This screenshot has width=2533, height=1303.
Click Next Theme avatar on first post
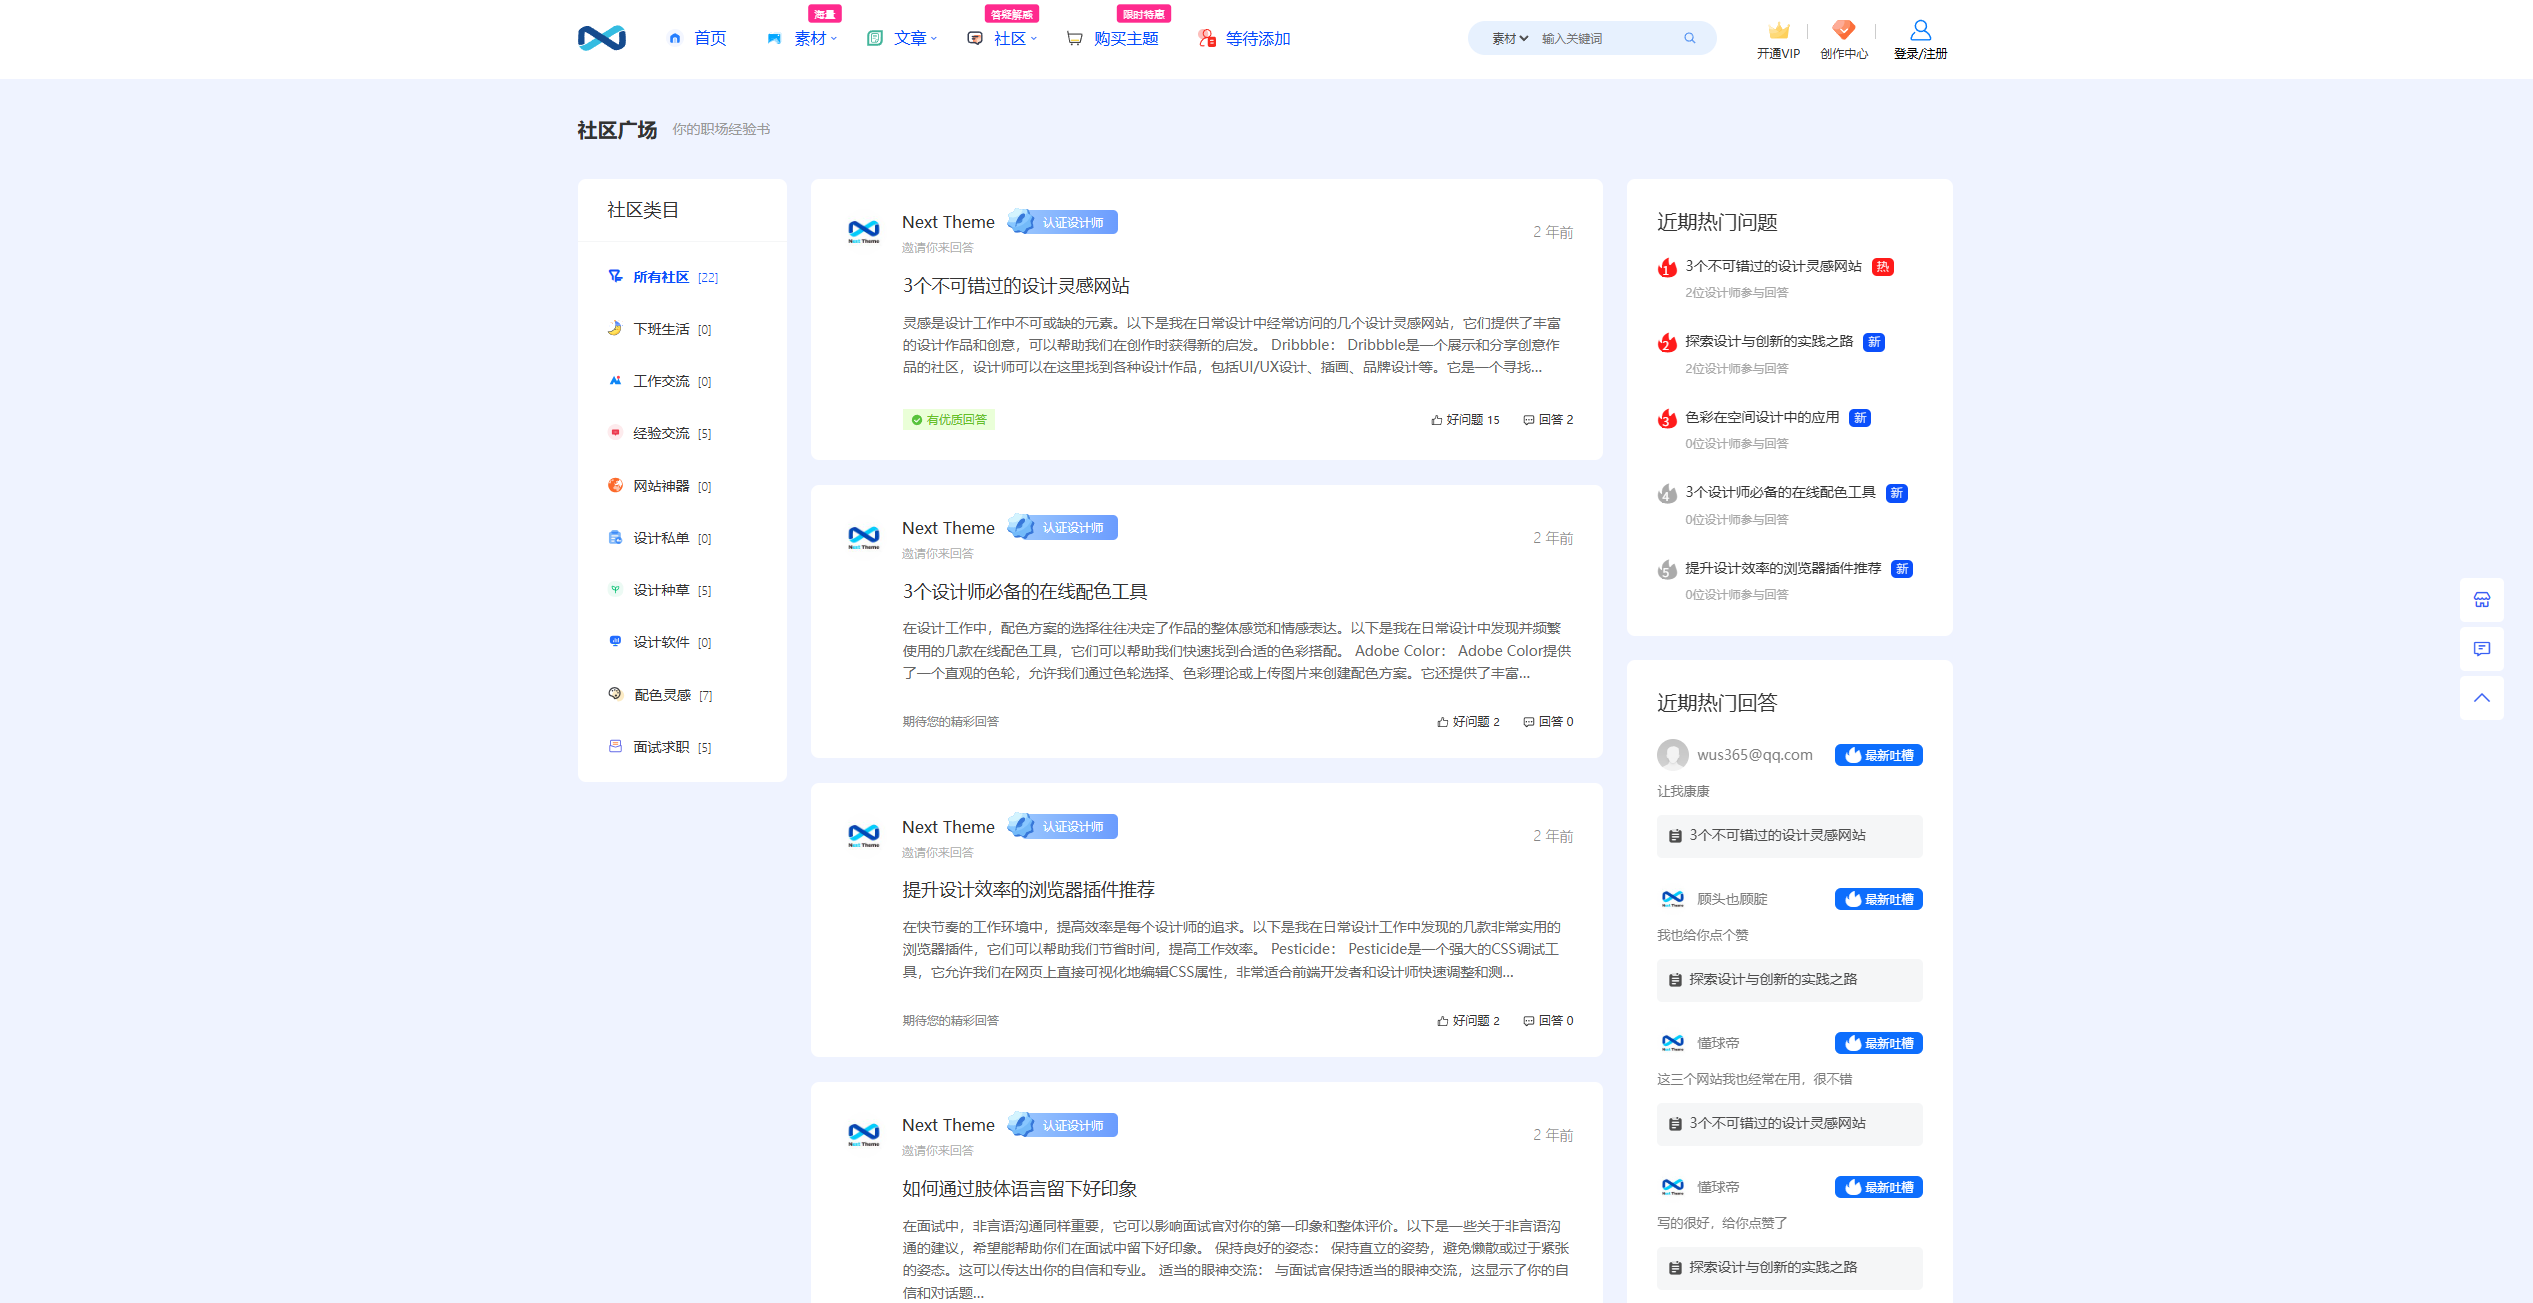864,232
